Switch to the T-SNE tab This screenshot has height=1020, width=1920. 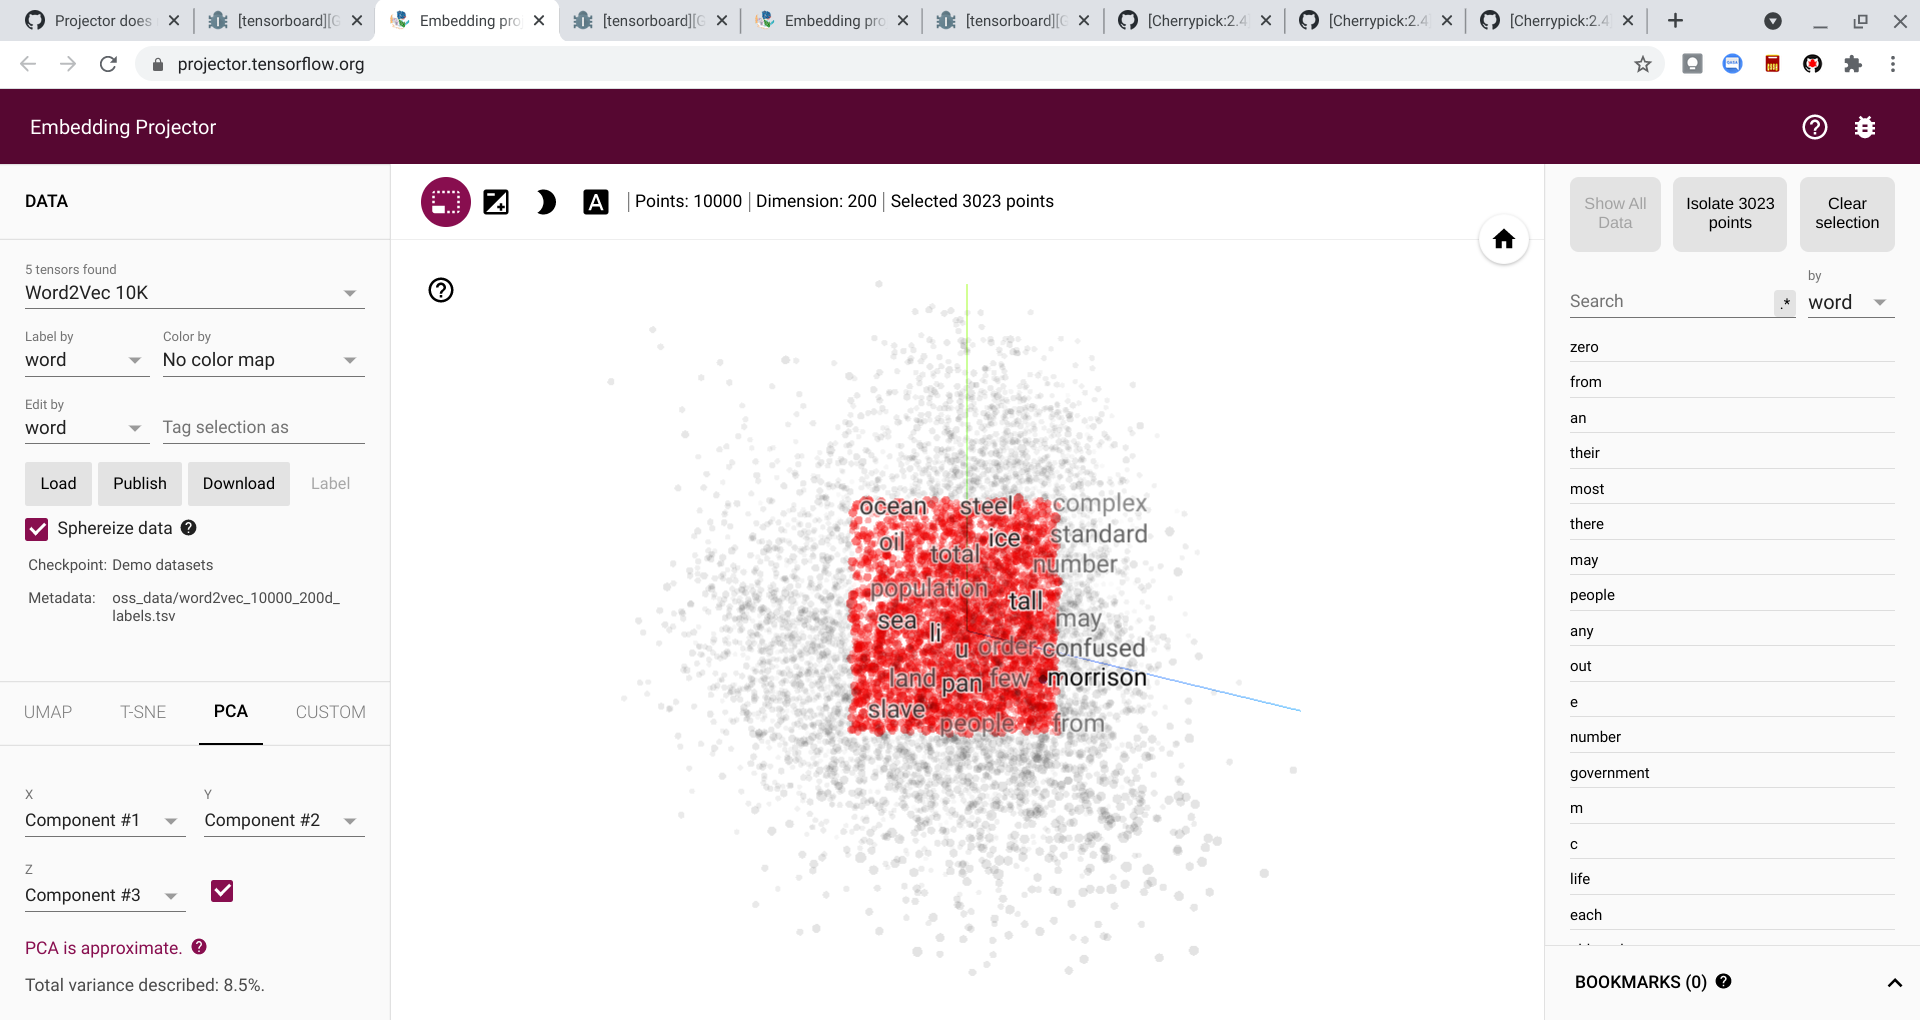tap(143, 712)
